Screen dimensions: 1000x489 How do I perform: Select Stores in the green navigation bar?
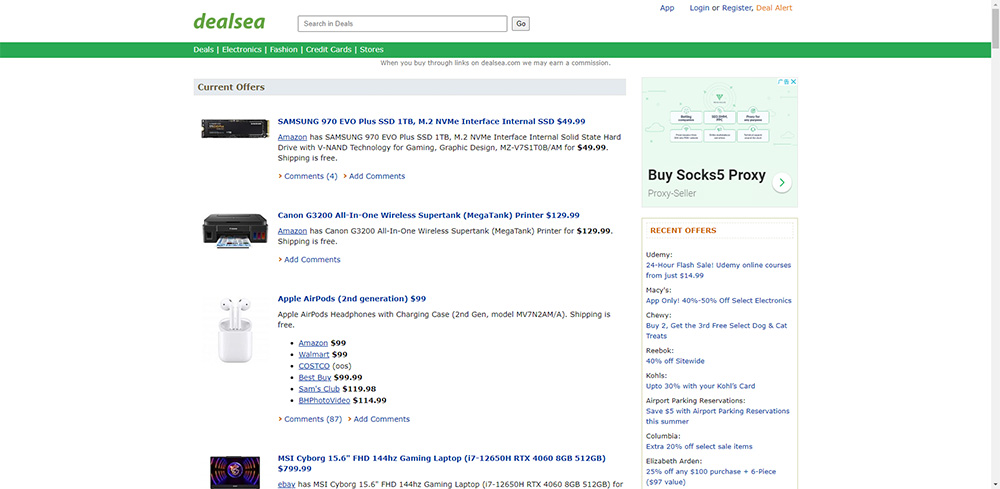click(371, 49)
